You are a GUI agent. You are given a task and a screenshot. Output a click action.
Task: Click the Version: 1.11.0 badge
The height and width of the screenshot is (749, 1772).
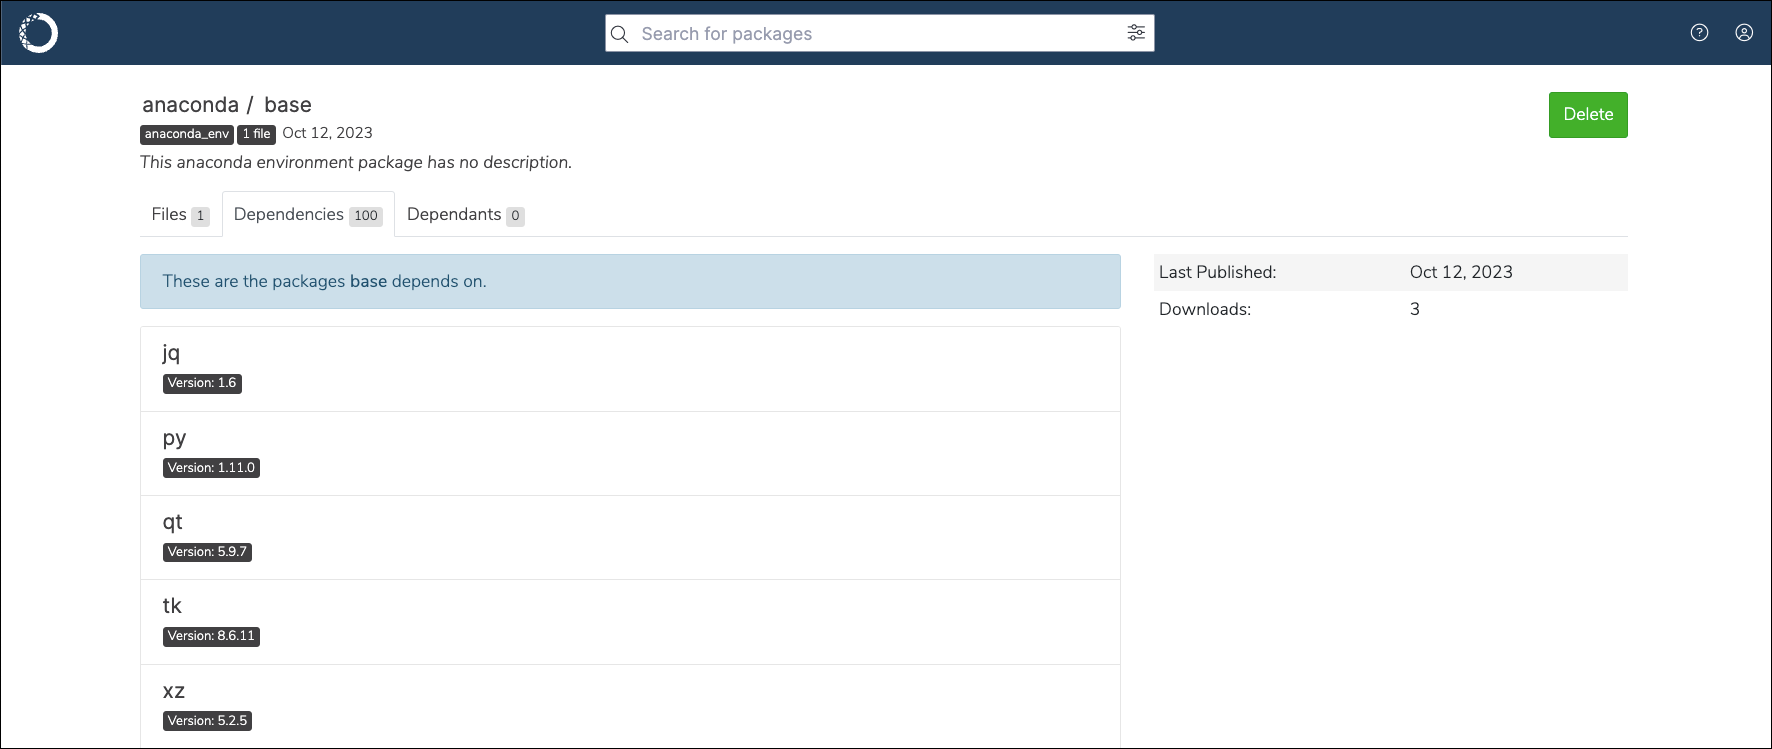coord(211,468)
